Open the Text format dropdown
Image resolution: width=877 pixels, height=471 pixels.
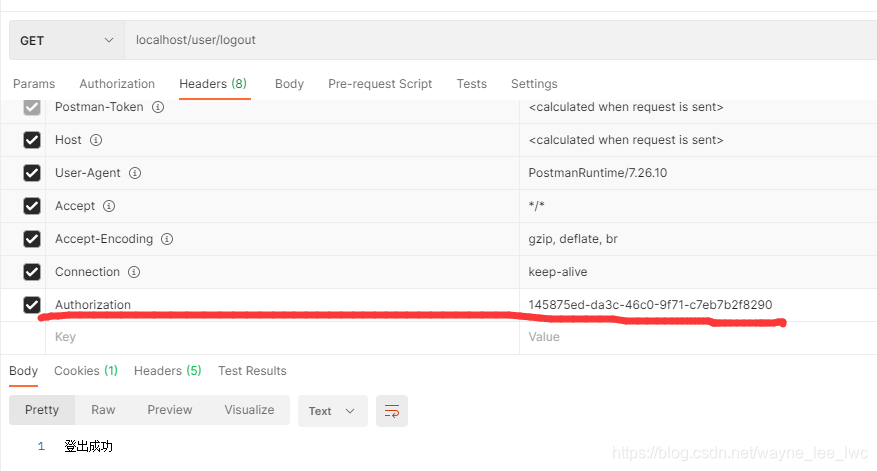(332, 411)
